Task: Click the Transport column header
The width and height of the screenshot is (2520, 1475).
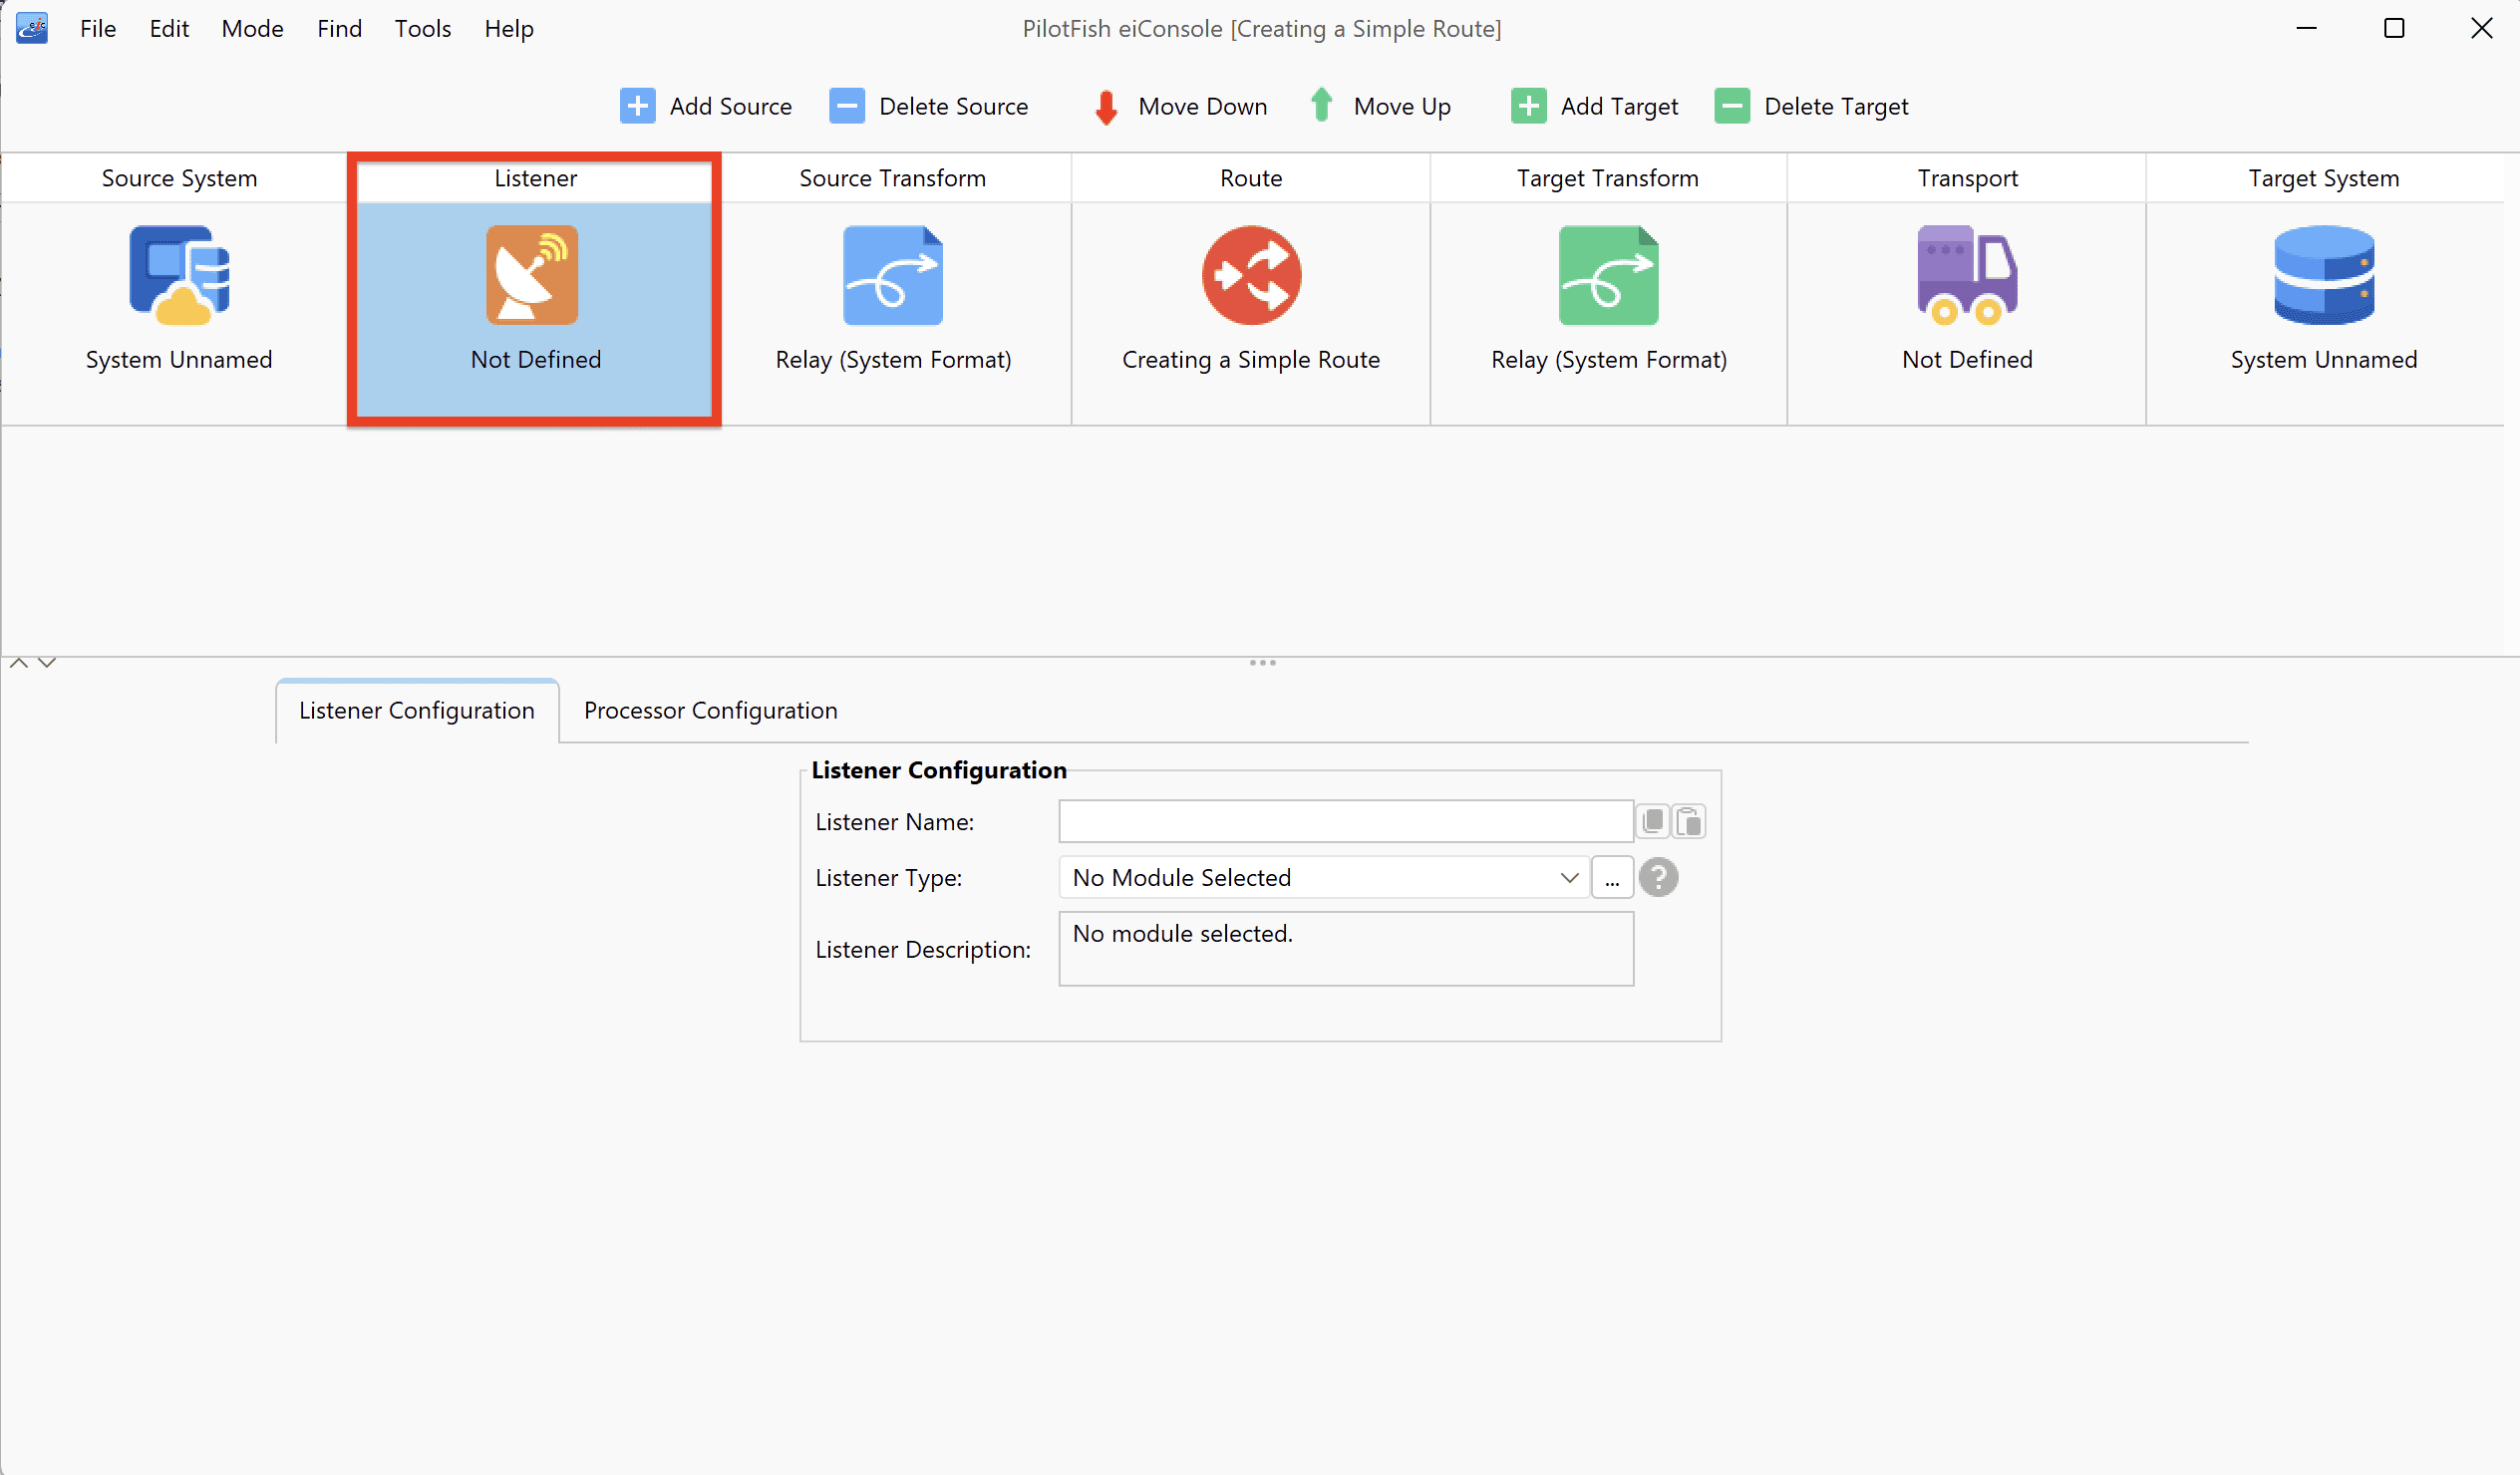Action: 1967,178
